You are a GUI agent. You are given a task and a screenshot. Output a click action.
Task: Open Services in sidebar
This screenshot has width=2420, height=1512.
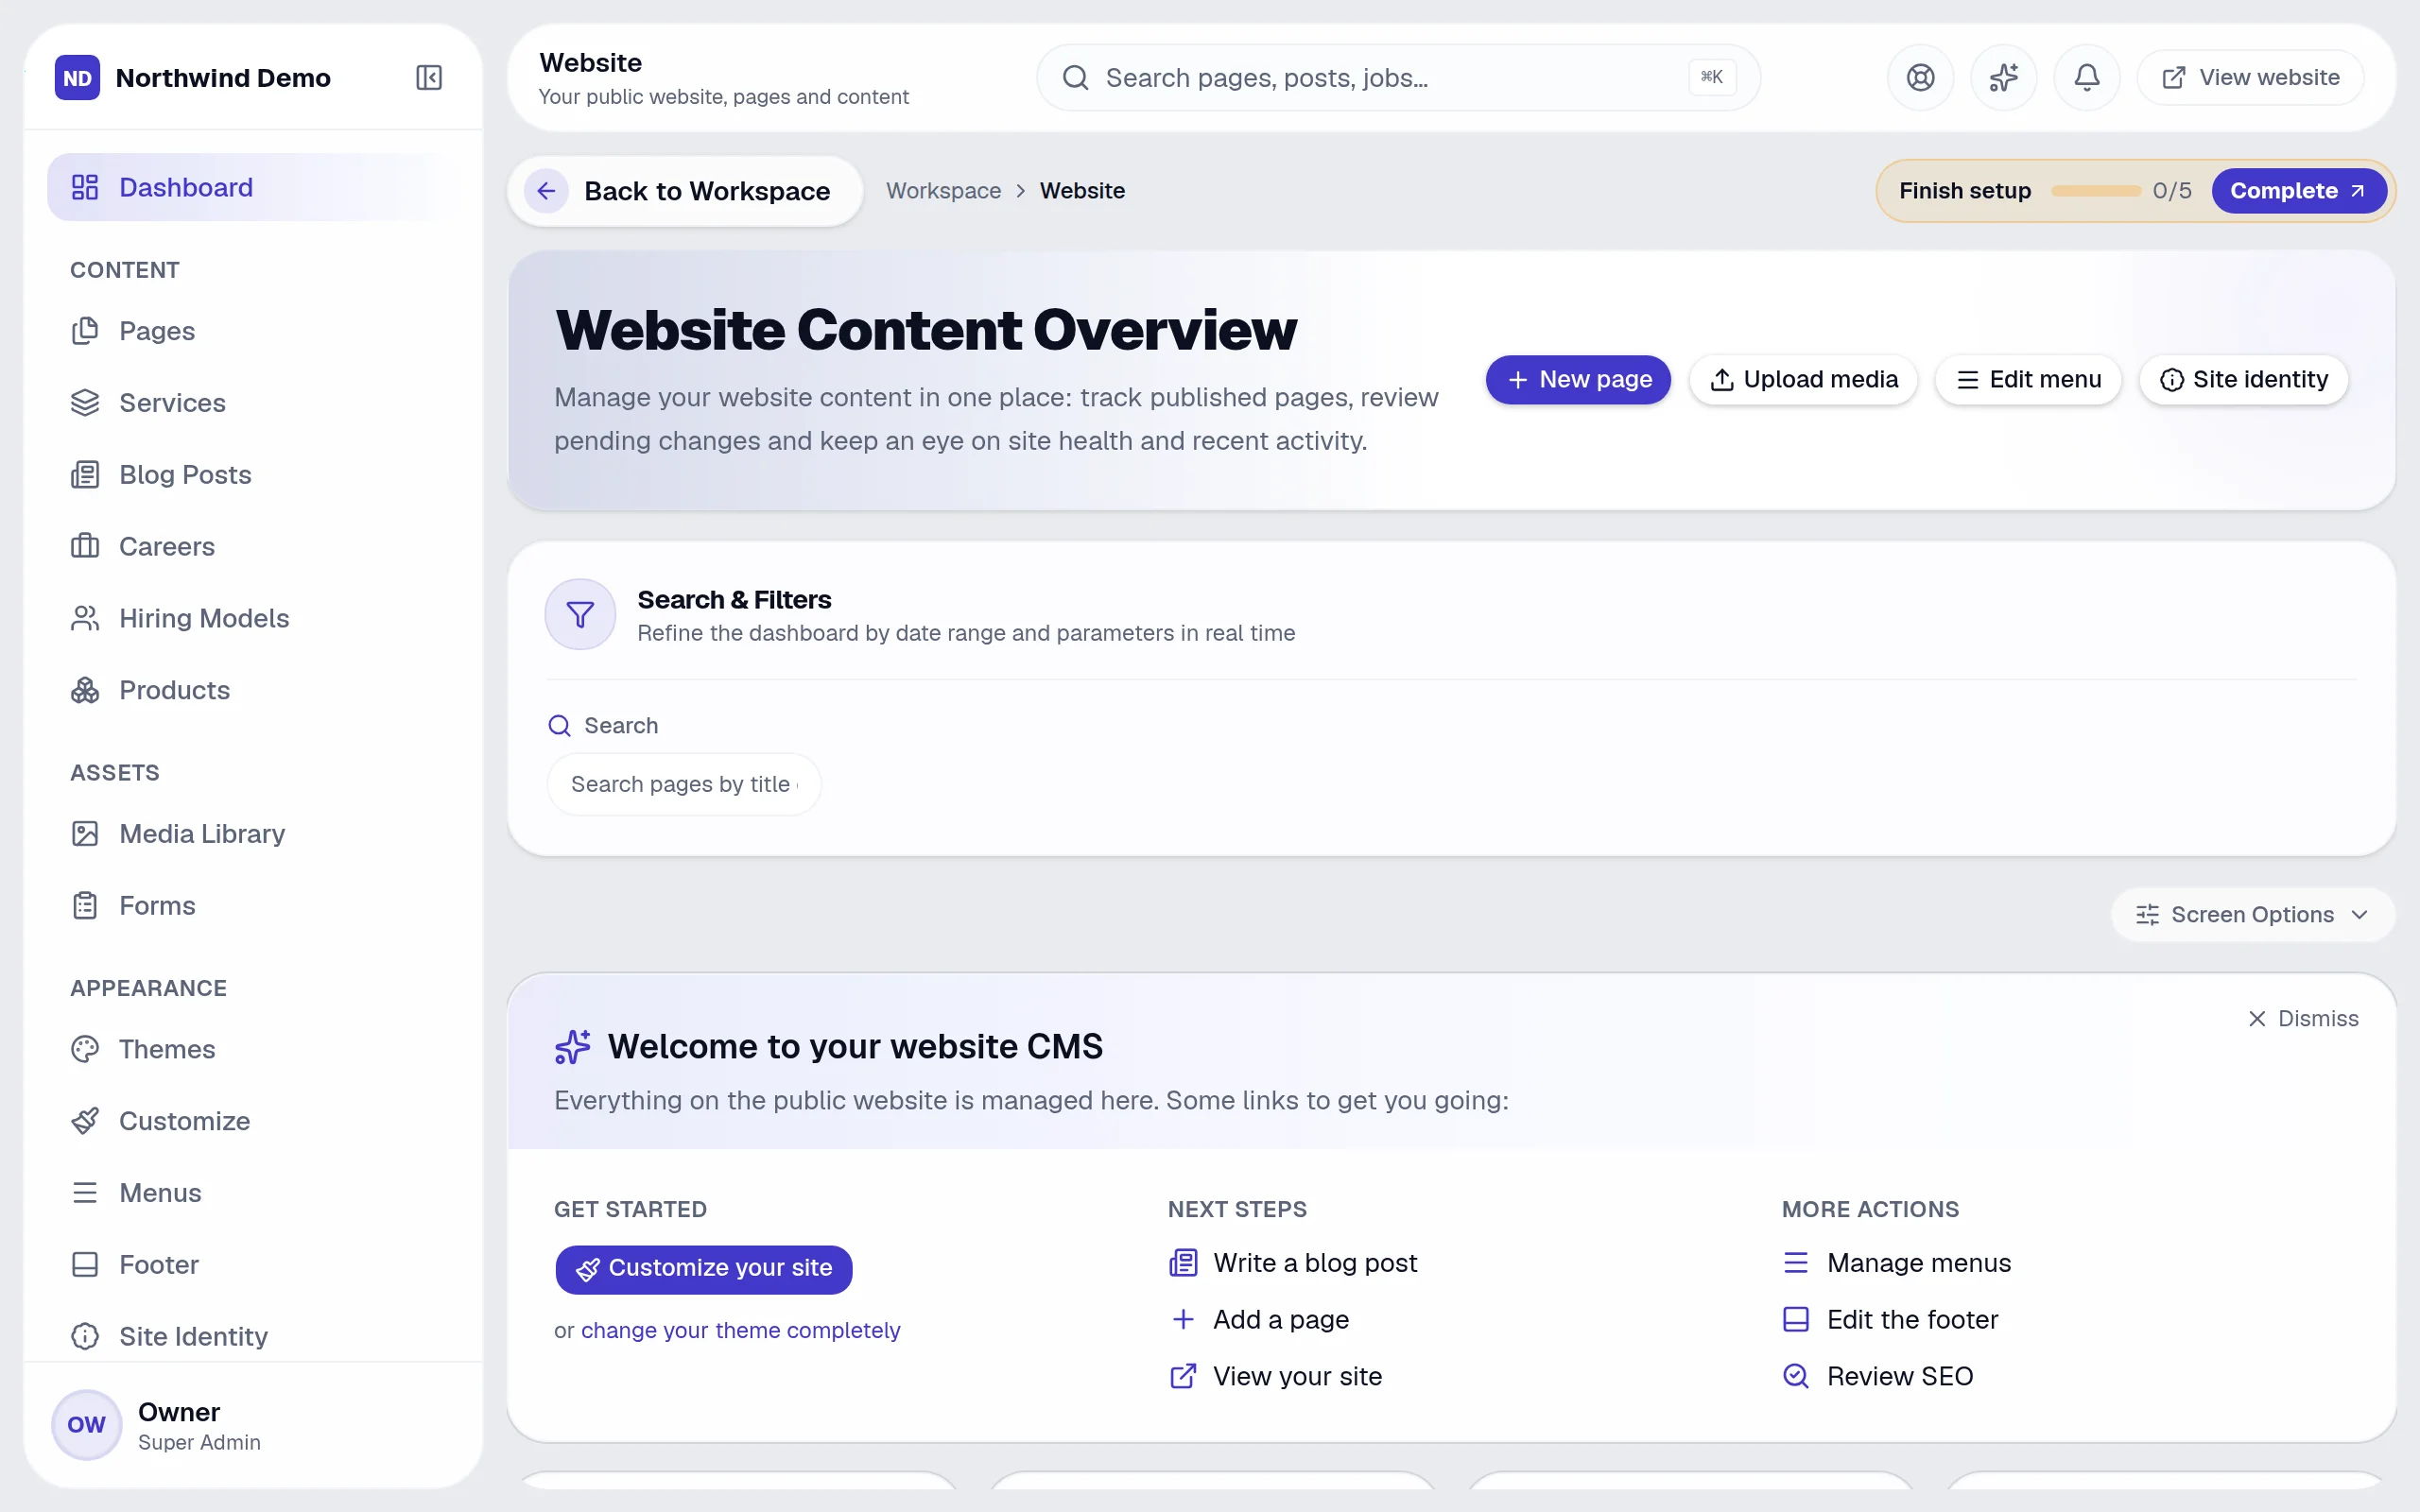click(x=254, y=403)
